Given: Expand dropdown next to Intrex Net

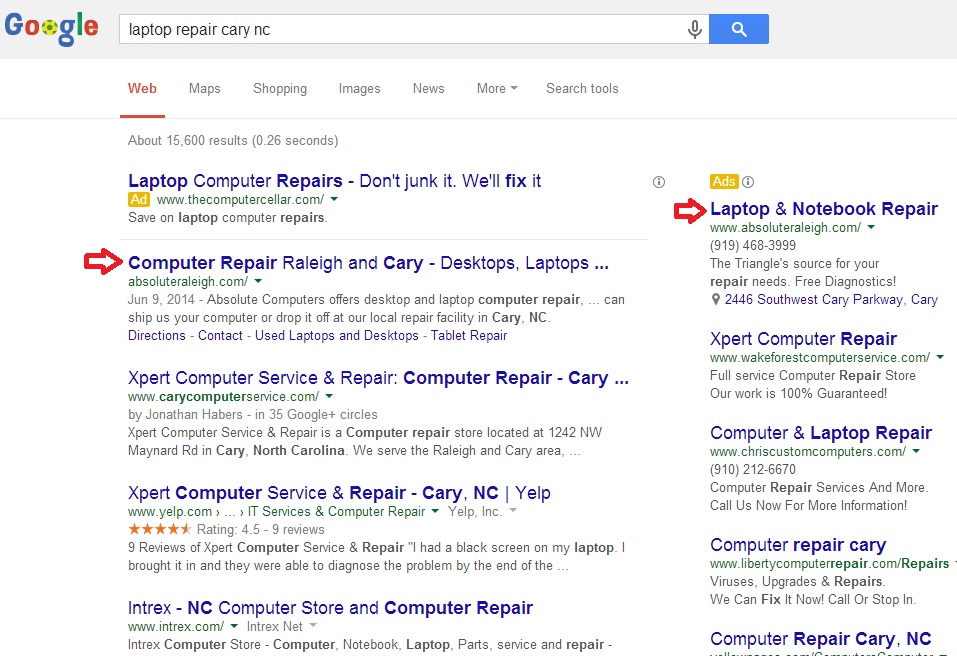Looking at the screenshot, I should [x=313, y=625].
